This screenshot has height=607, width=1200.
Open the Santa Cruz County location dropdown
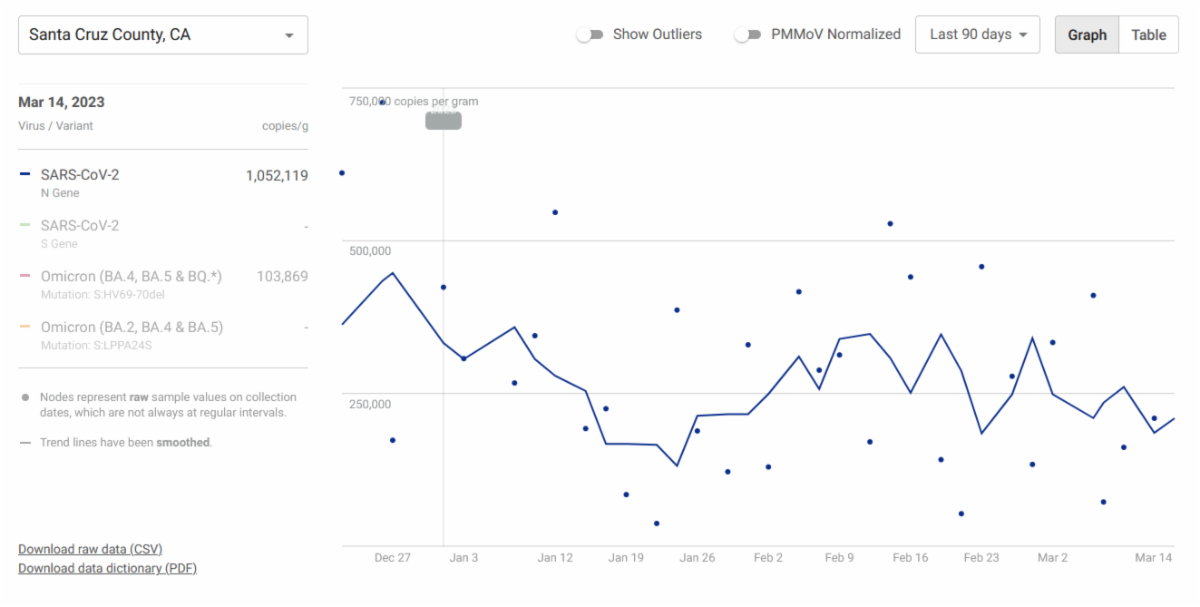(x=162, y=35)
